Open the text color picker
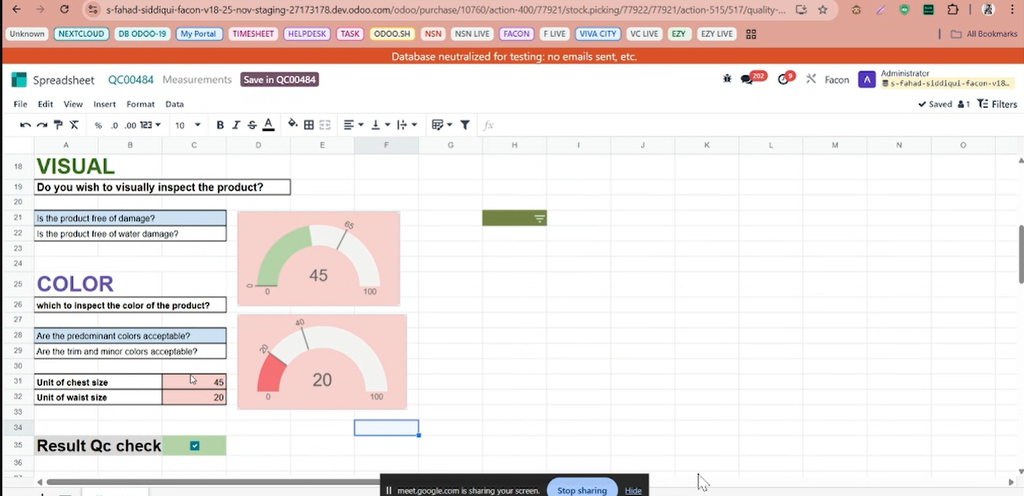 click(268, 125)
